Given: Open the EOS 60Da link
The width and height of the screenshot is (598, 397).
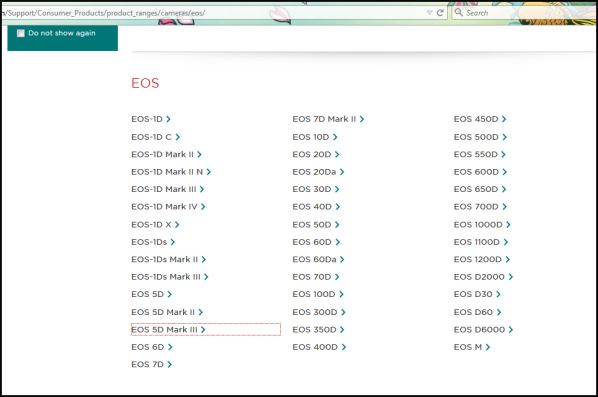Looking at the screenshot, I should pyautogui.click(x=318, y=259).
